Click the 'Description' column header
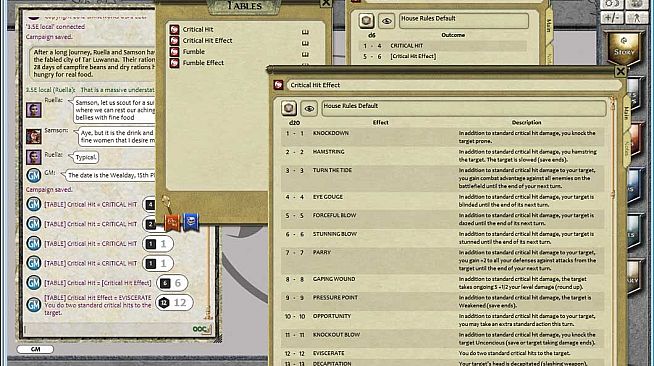This screenshot has height=366, width=654. click(526, 123)
